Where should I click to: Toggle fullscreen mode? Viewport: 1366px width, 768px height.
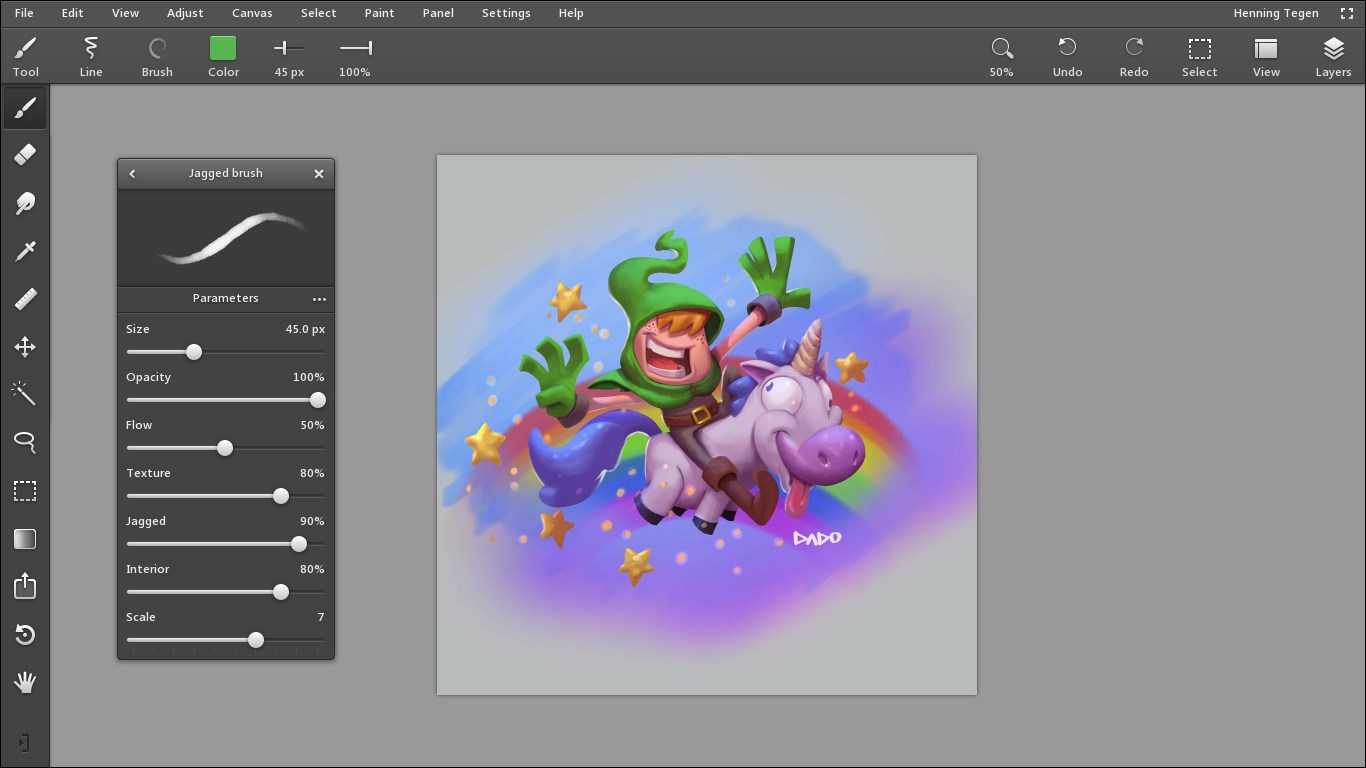tap(1347, 13)
